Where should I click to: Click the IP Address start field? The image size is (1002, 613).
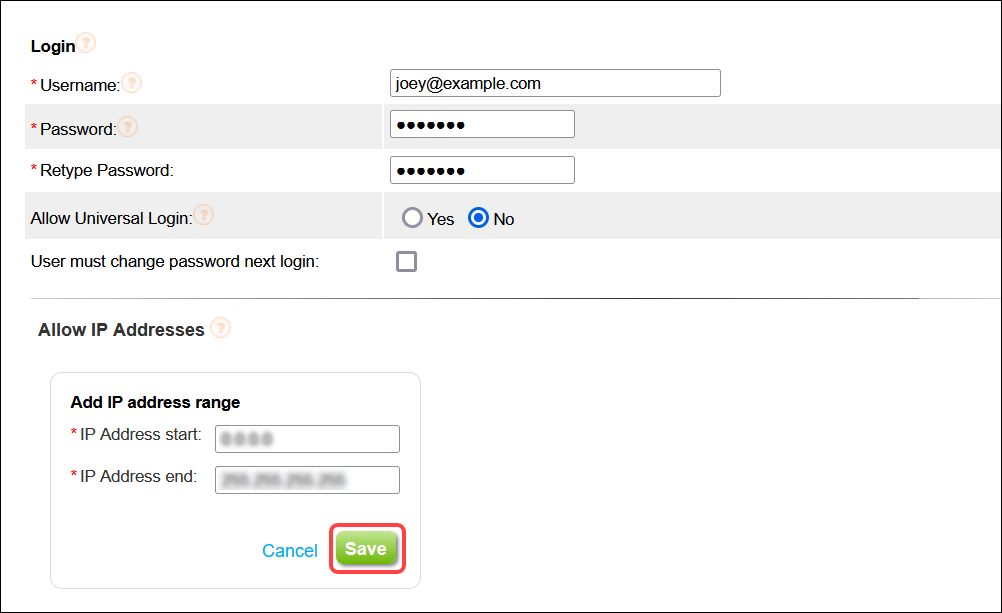[307, 438]
